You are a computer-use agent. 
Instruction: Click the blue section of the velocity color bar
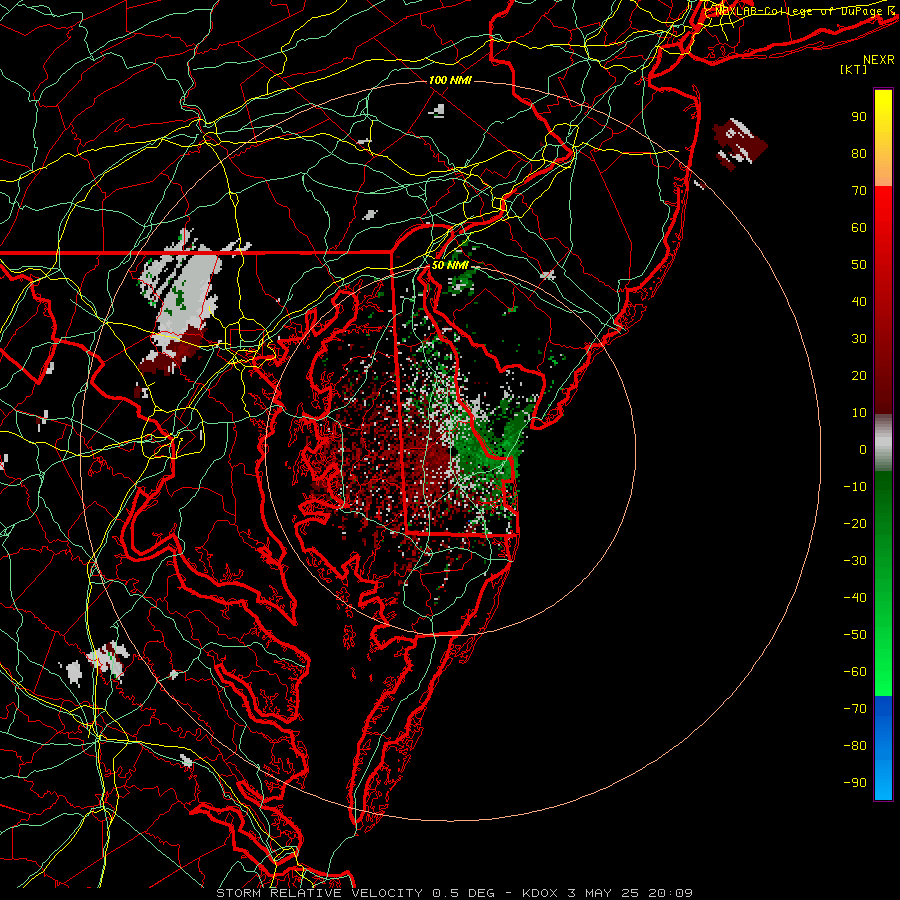[x=883, y=748]
